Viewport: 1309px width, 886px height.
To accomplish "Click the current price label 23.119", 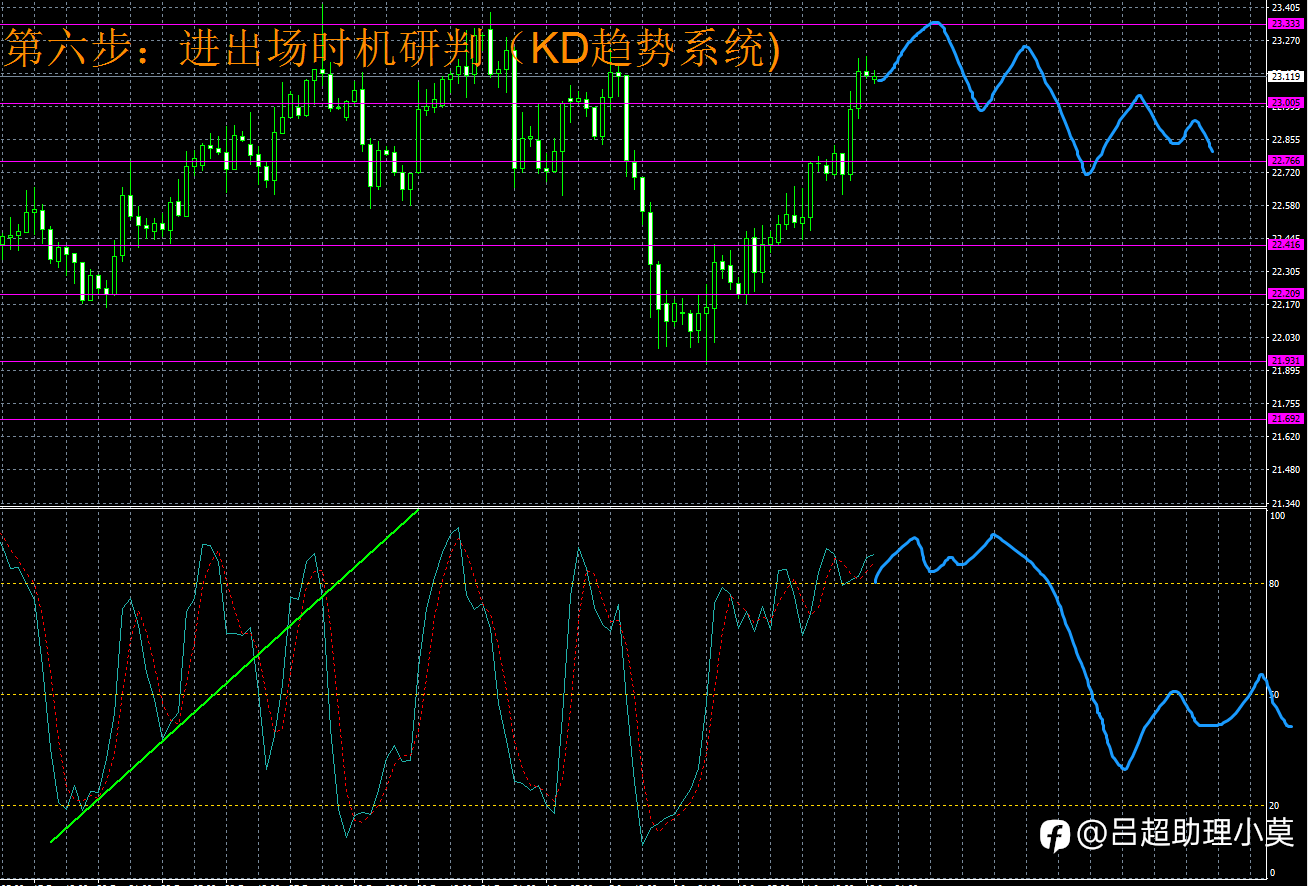I will 1285,76.
